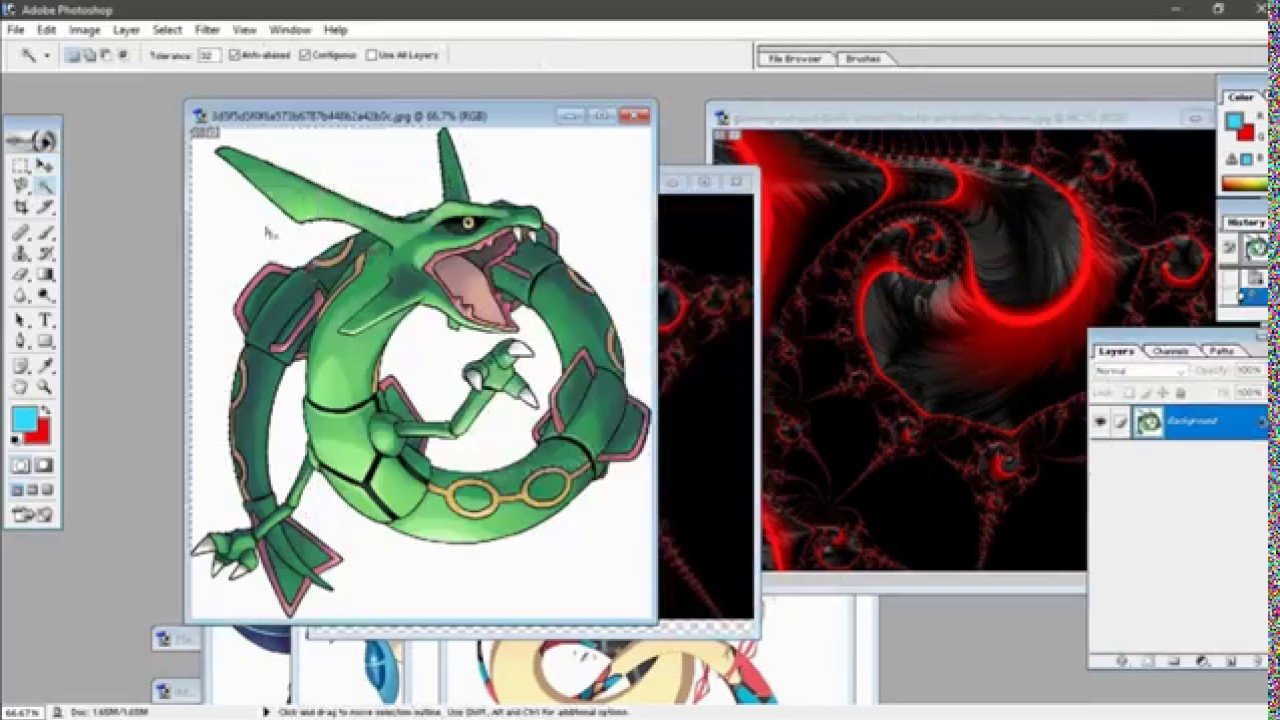Select the Gradient tool
1280x720 pixels.
pos(45,275)
